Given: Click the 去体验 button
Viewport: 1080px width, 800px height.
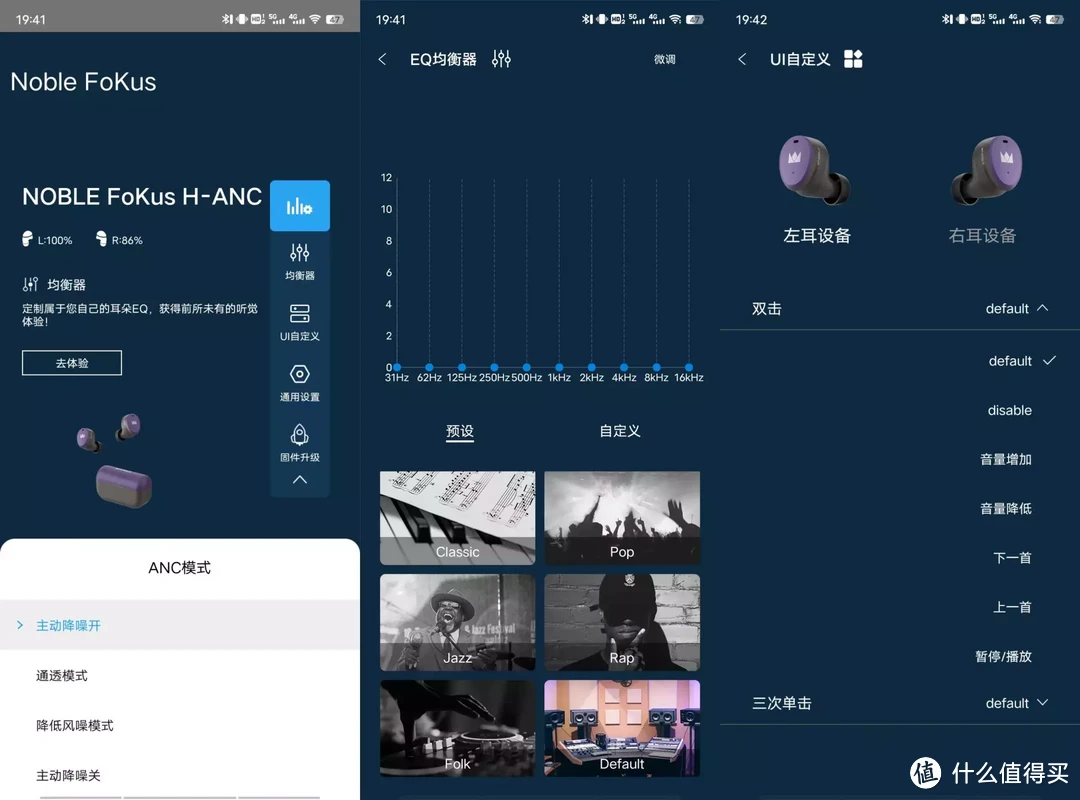Looking at the screenshot, I should tap(72, 363).
